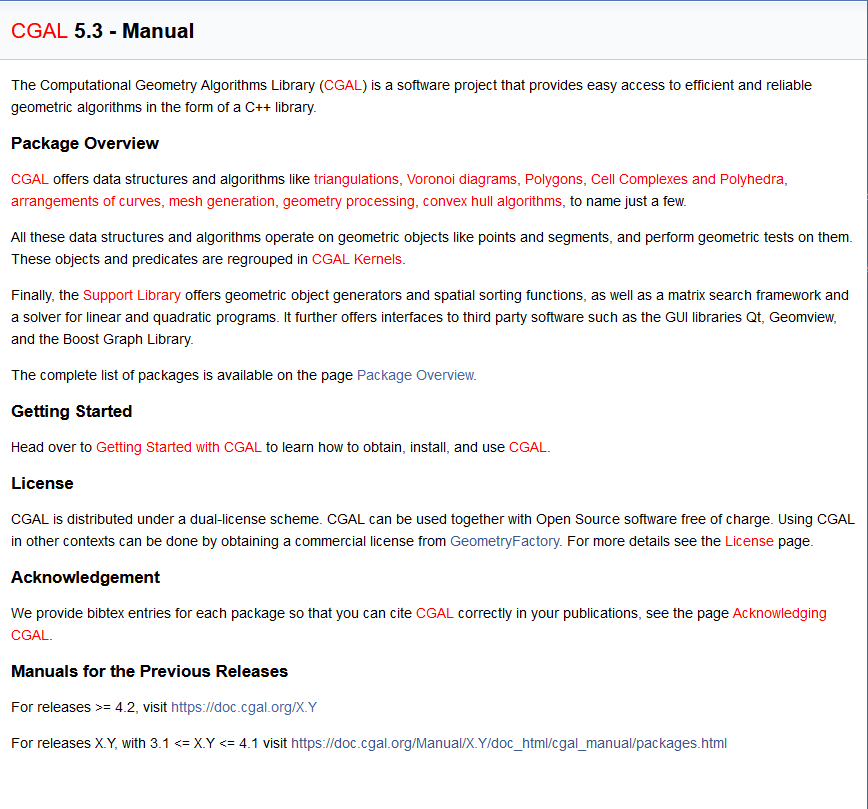Open the CGAL link in parentheses in the intro
The height and width of the screenshot is (809, 868).
(x=343, y=85)
